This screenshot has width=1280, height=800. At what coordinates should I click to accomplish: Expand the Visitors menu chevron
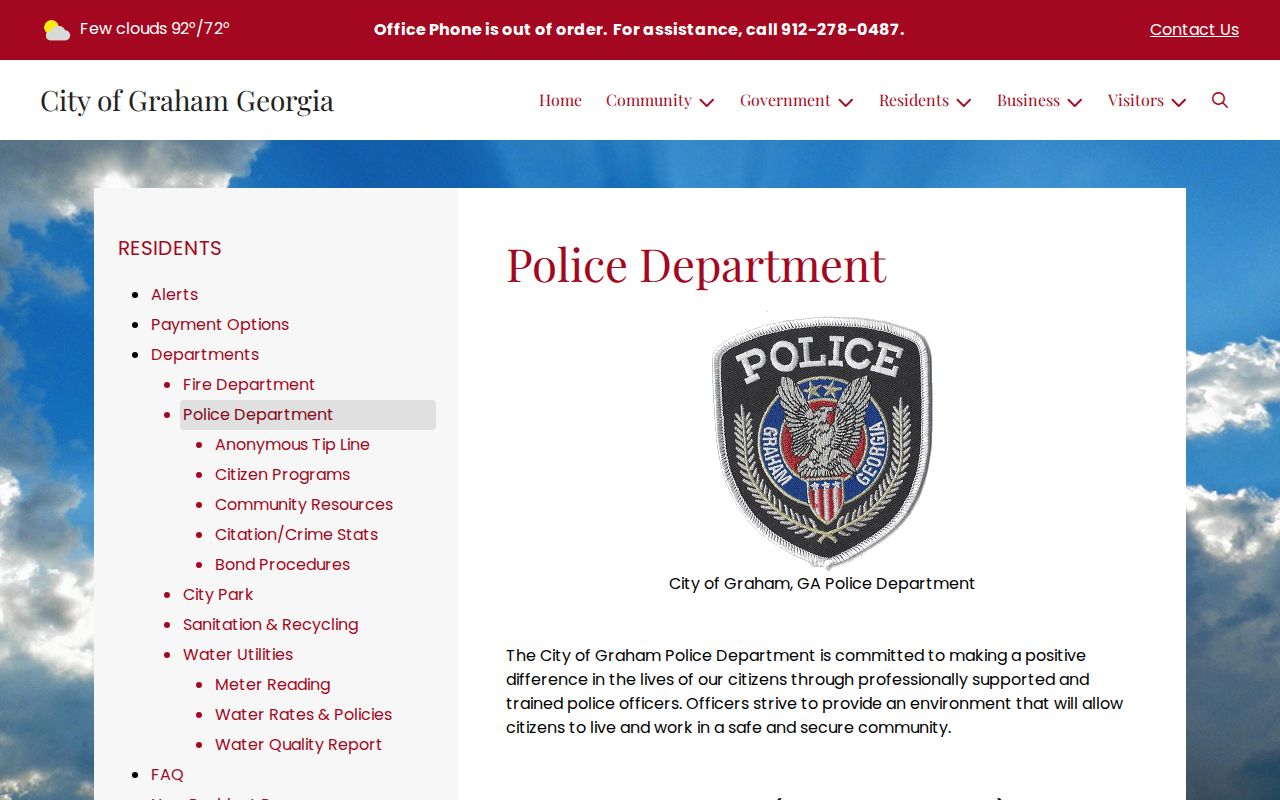tap(1179, 102)
